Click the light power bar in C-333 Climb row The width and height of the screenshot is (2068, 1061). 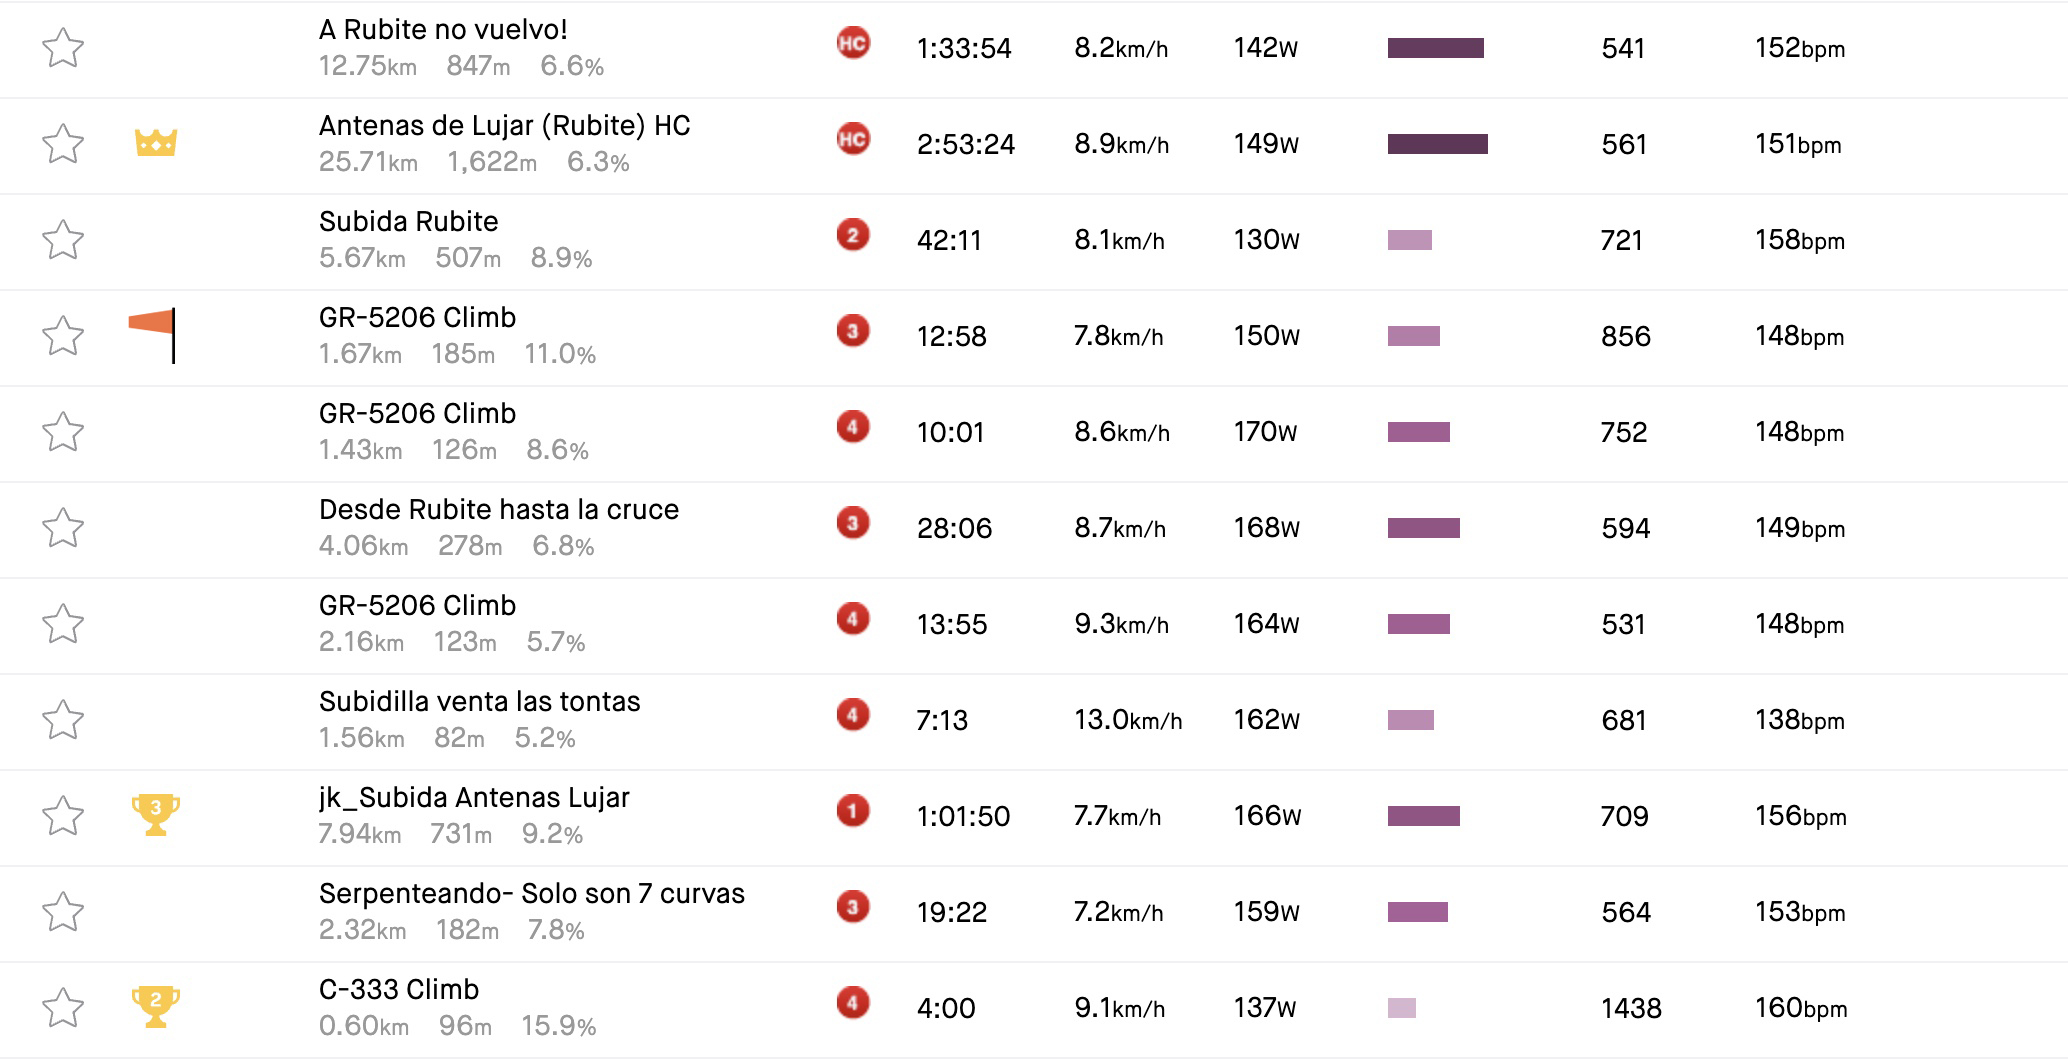click(1401, 1008)
